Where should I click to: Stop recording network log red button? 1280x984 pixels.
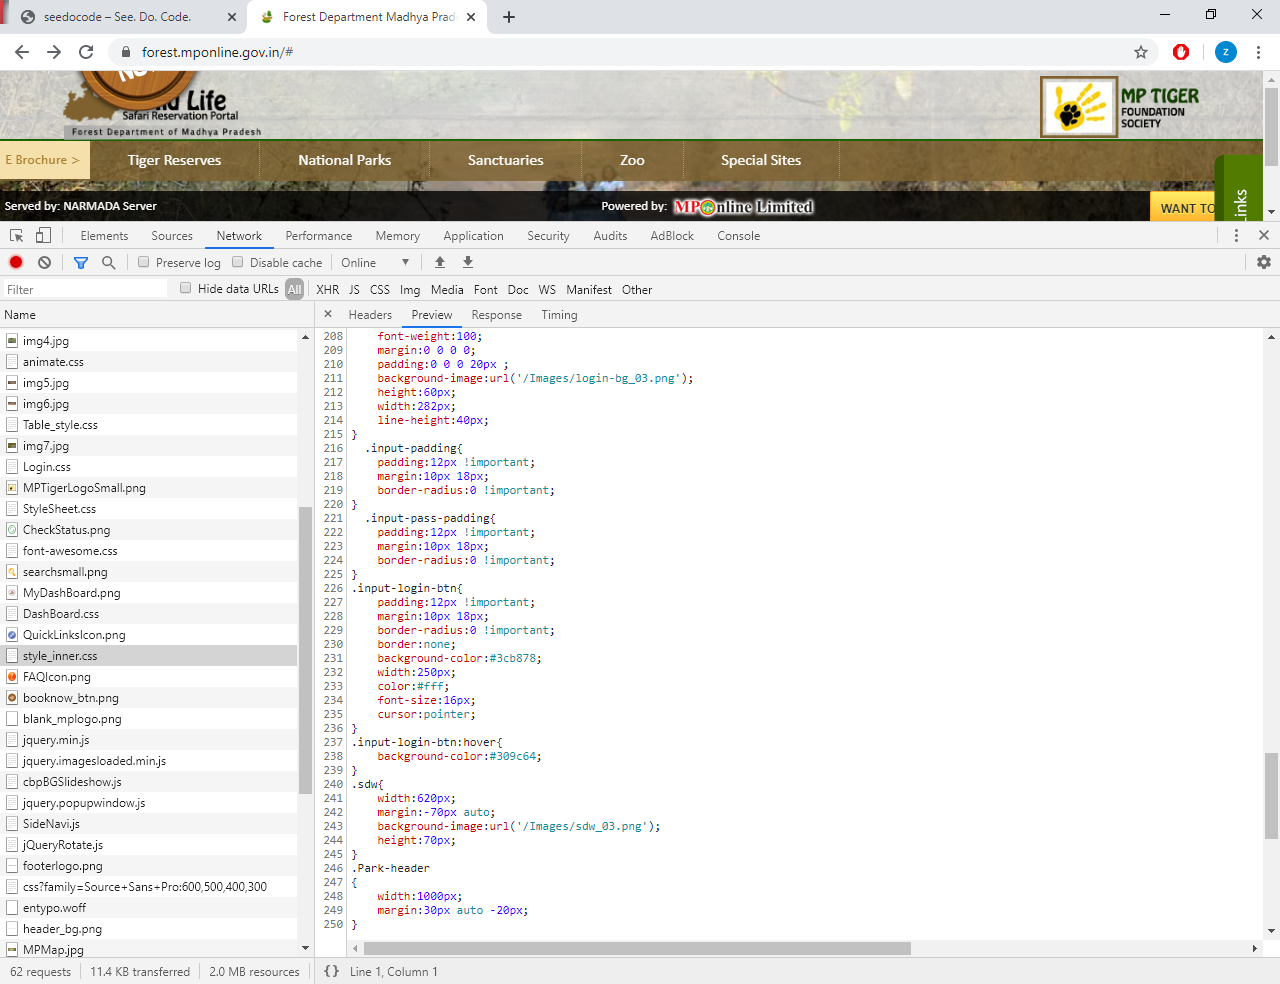coord(16,262)
